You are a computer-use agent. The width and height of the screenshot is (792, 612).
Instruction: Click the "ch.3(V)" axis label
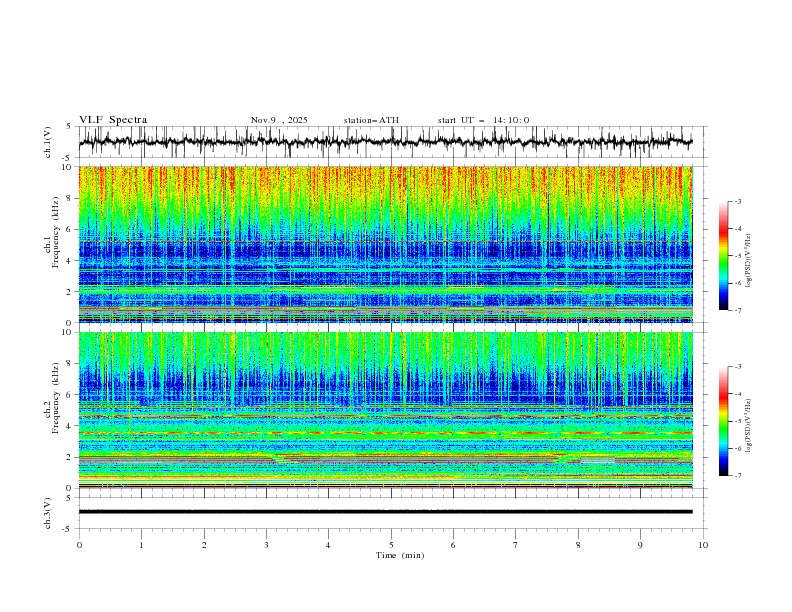click(x=48, y=513)
